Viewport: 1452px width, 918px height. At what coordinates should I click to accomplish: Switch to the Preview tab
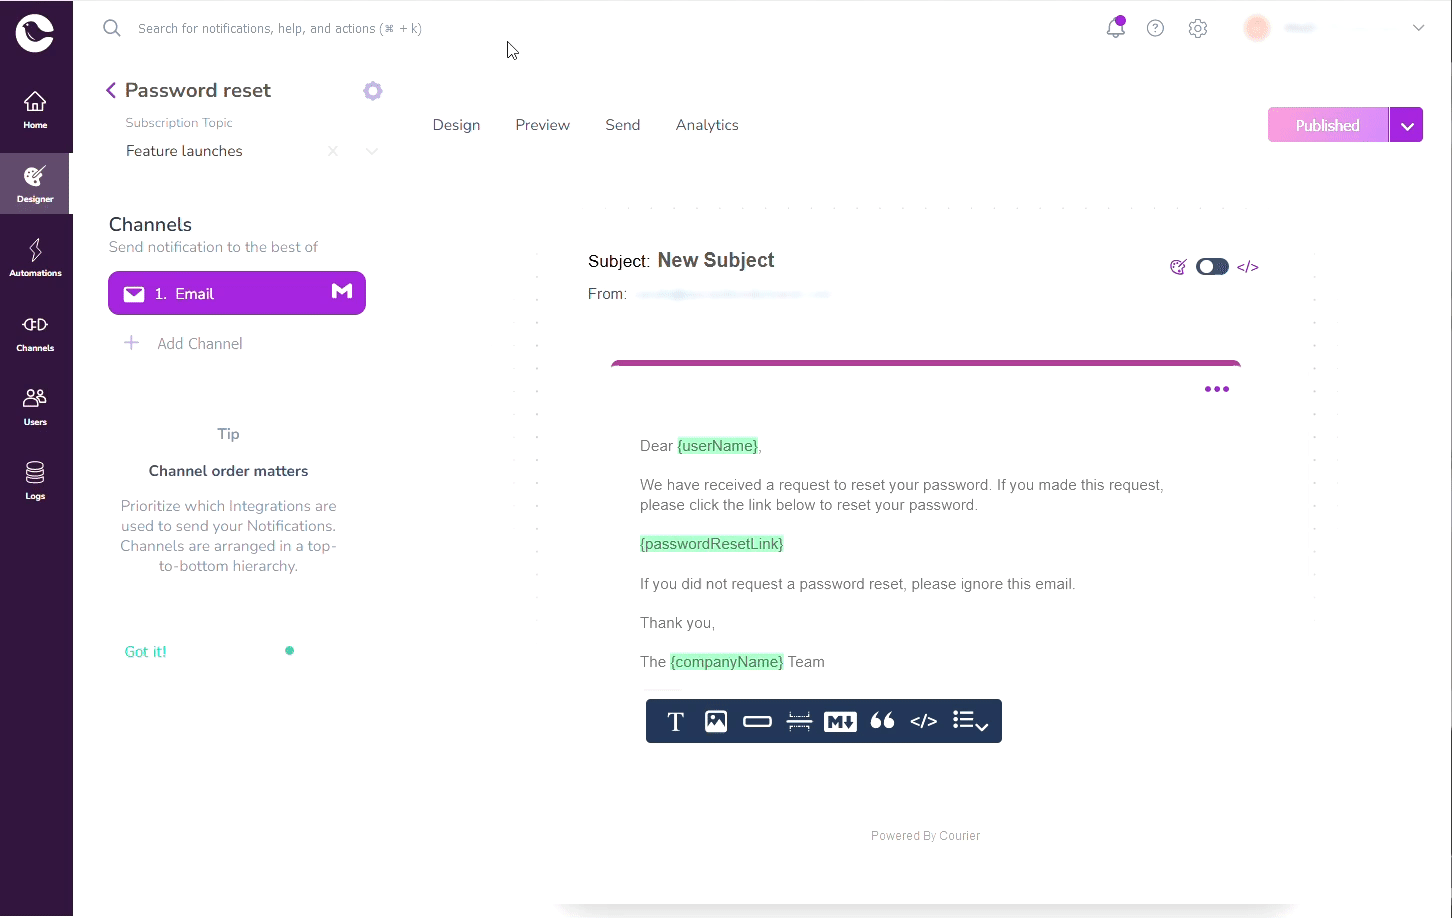pos(542,124)
